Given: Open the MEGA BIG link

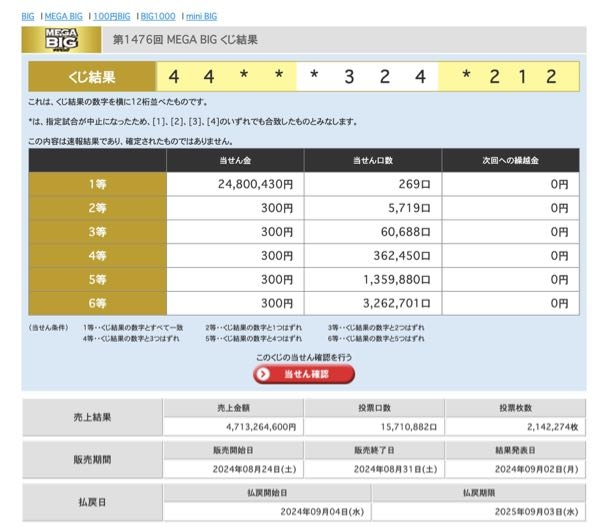Looking at the screenshot, I should click(x=64, y=16).
